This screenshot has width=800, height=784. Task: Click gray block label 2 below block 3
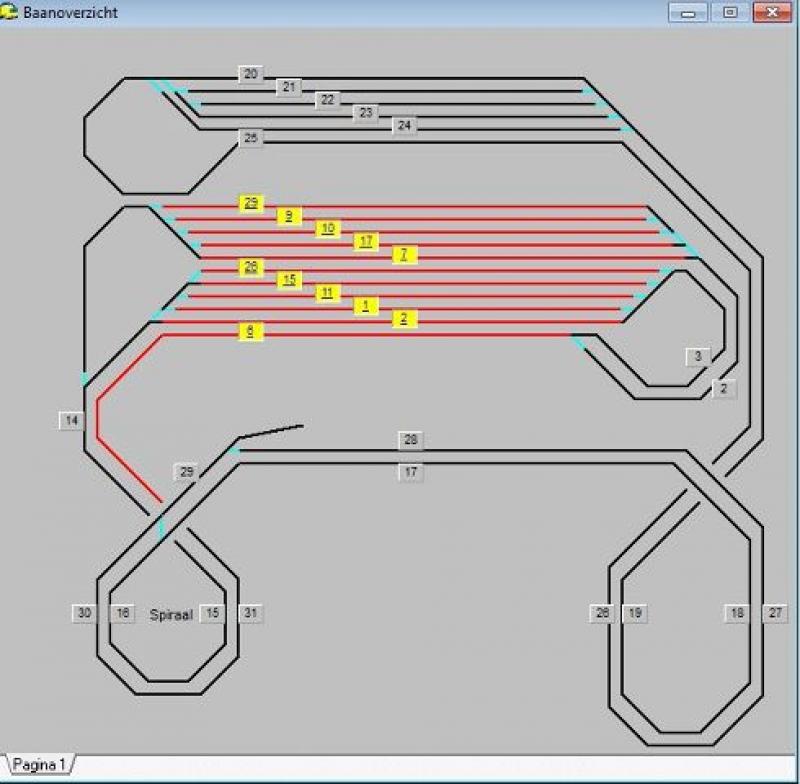pos(723,389)
